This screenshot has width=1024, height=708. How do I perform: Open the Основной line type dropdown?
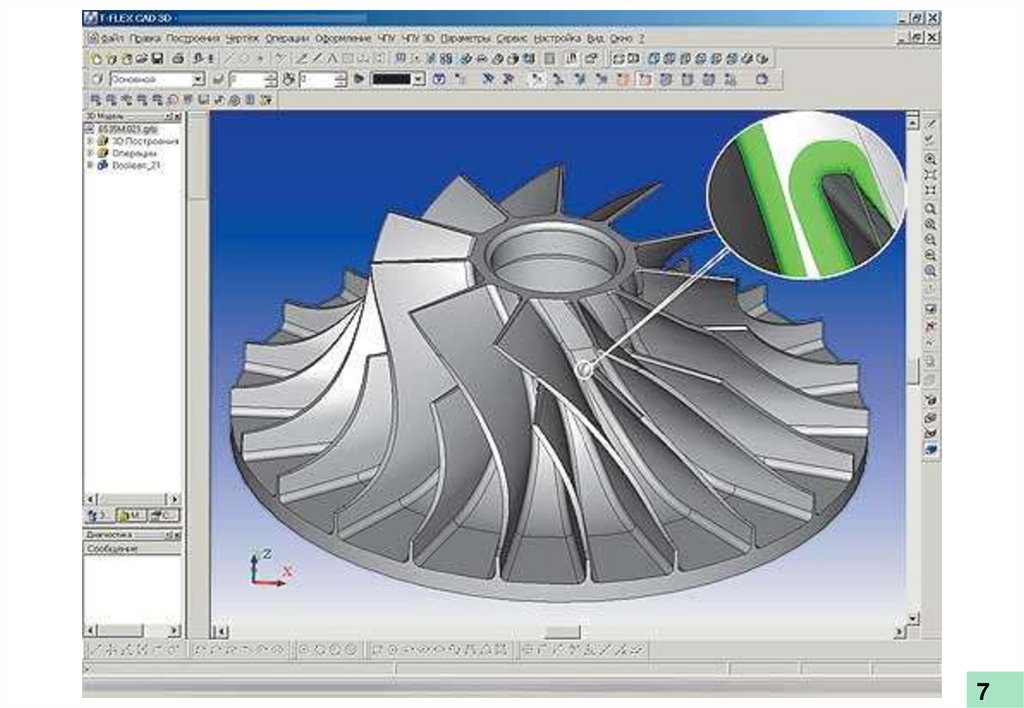198,80
